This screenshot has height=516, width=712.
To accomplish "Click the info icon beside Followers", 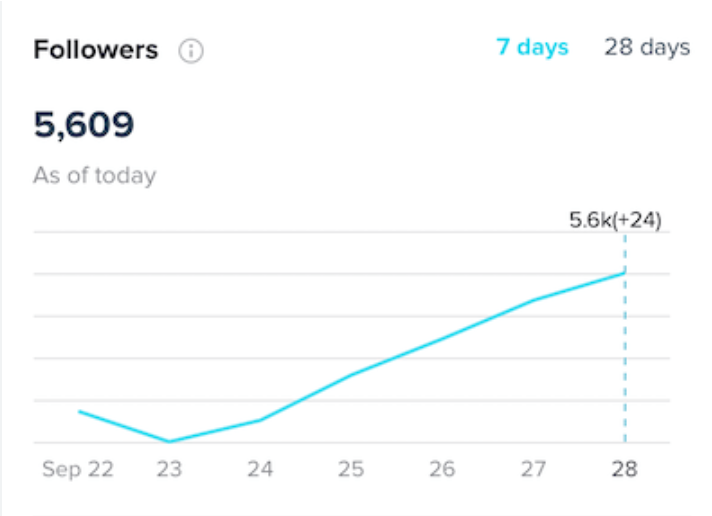I will tap(190, 51).
